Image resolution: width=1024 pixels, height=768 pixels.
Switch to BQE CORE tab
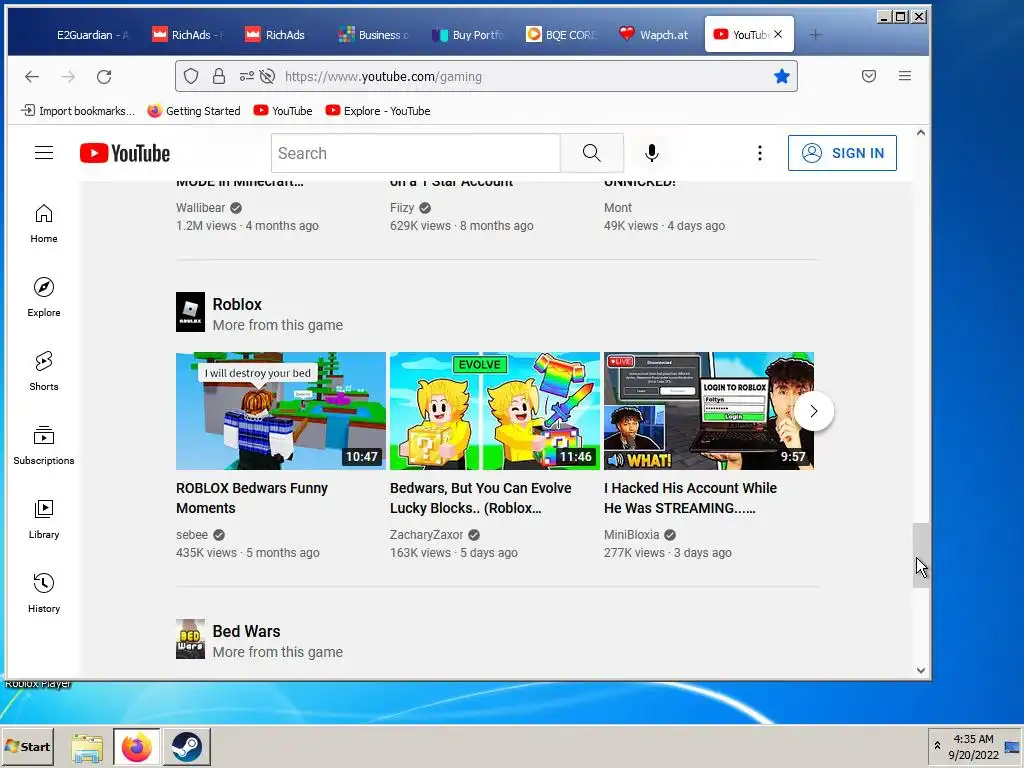click(x=562, y=35)
